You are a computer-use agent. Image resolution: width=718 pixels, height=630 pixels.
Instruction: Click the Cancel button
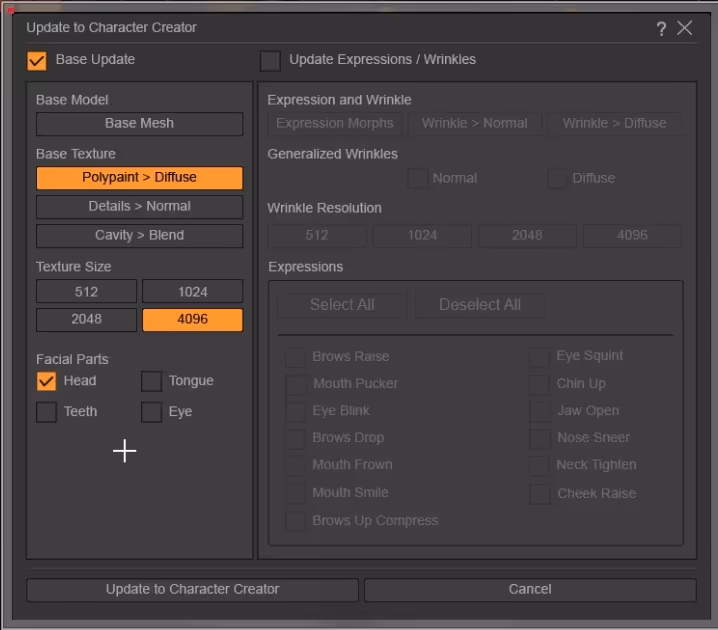[530, 589]
